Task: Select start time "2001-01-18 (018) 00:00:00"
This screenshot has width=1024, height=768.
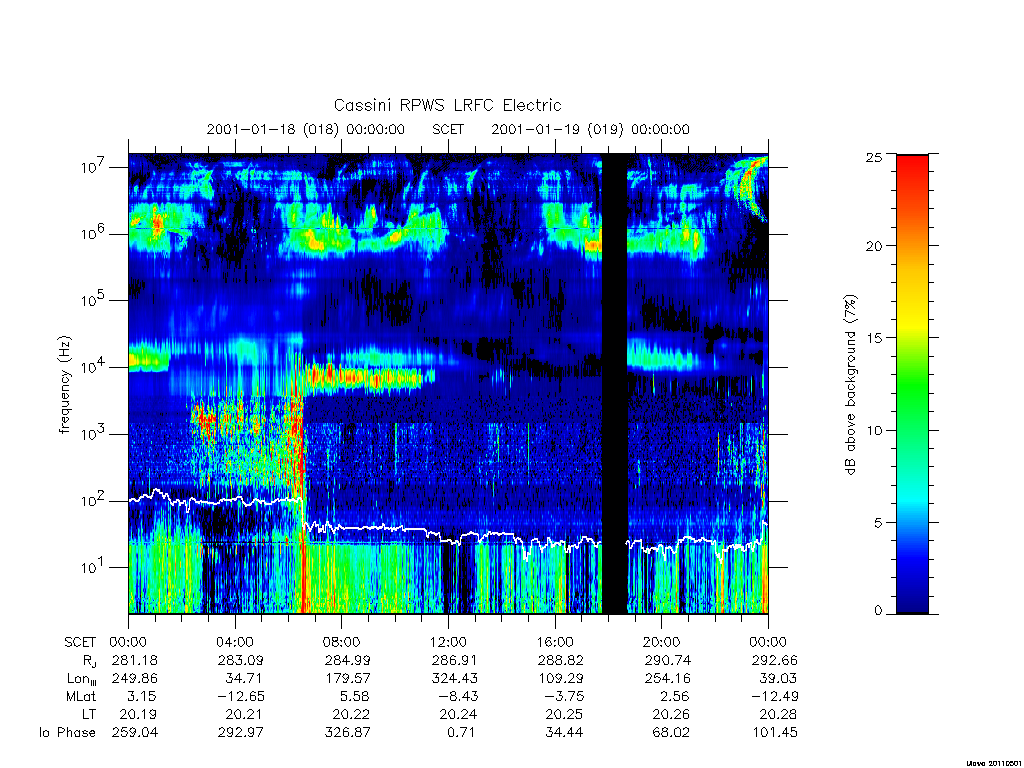Action: (x=306, y=129)
